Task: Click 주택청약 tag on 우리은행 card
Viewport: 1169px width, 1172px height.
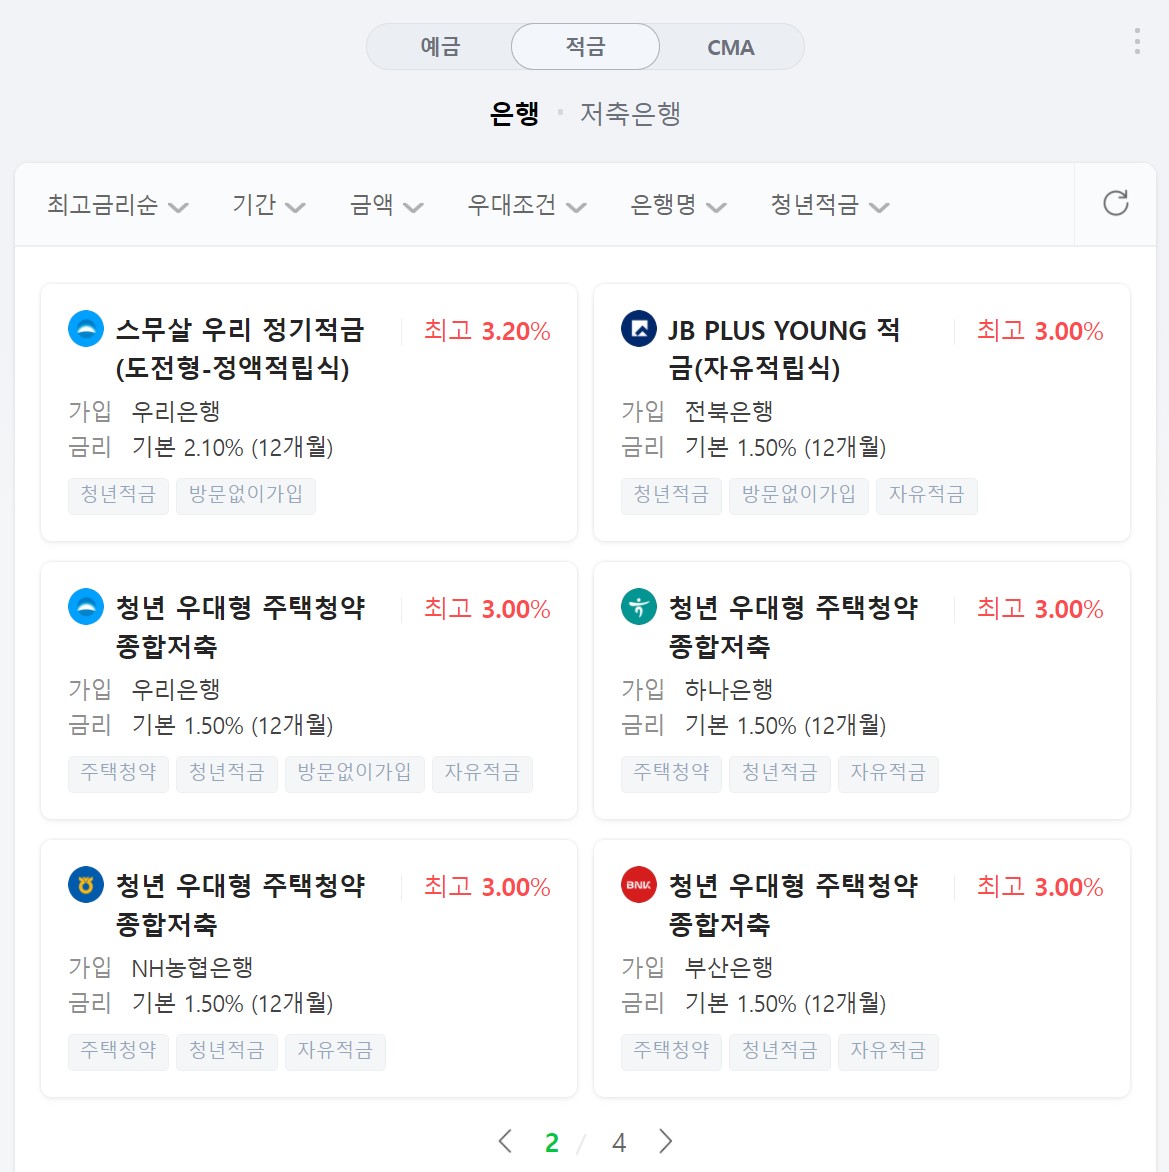Action: (118, 773)
